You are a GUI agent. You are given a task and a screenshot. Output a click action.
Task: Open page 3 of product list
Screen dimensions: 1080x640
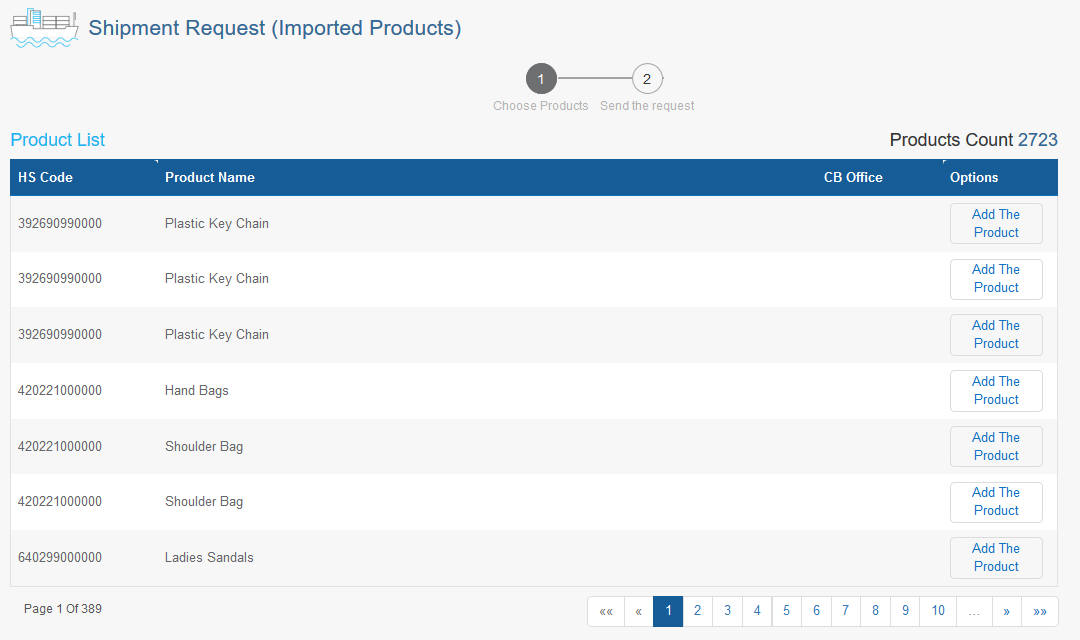coord(727,611)
